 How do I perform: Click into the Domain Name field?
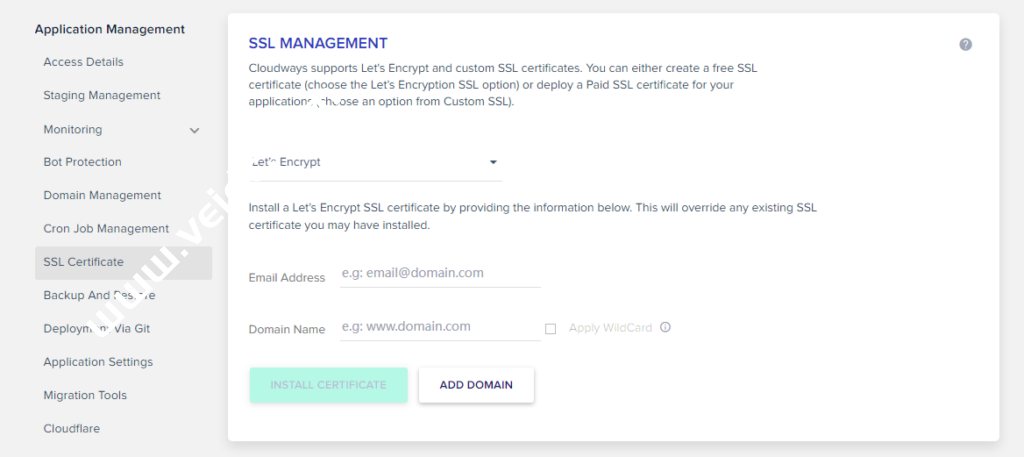[x=440, y=327]
